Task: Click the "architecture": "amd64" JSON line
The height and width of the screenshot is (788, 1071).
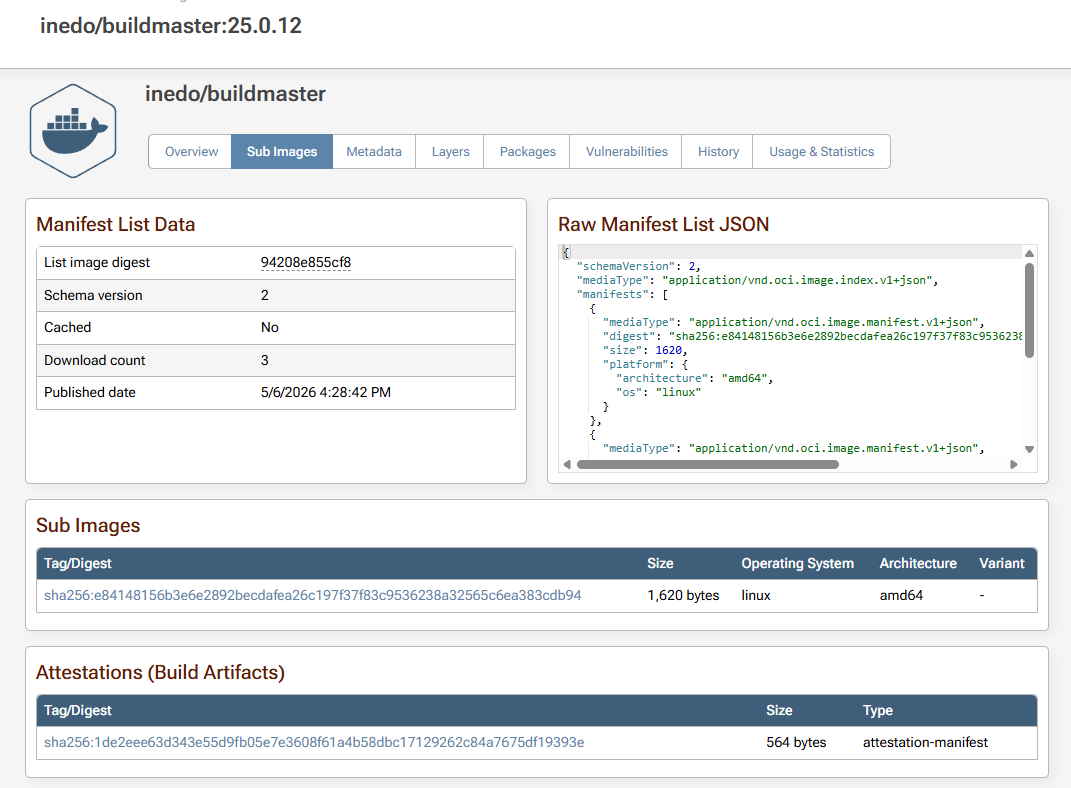Action: [694, 378]
